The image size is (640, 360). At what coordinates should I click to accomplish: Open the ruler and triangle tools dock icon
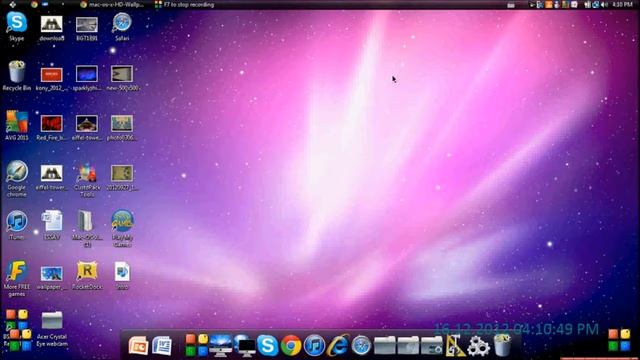coord(455,346)
